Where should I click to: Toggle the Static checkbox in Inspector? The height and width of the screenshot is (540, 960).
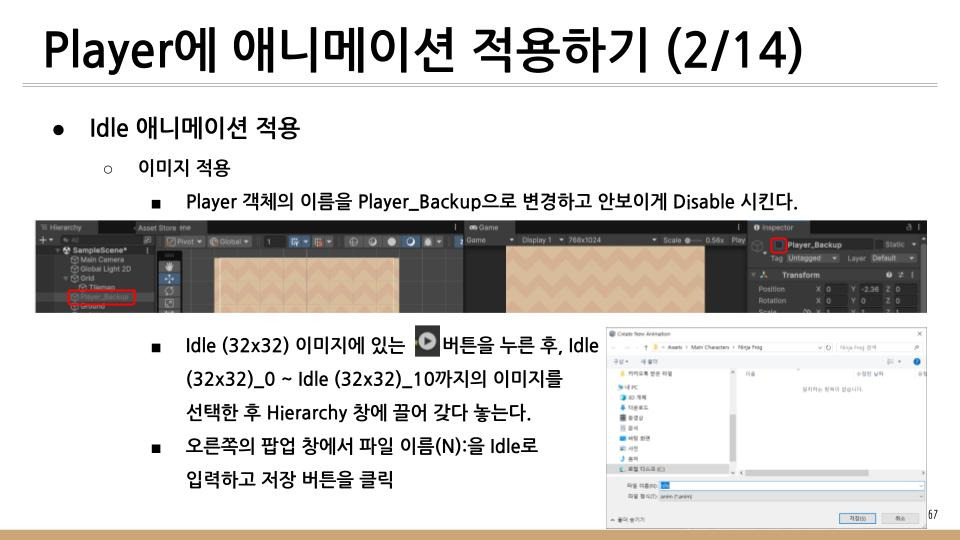point(879,244)
